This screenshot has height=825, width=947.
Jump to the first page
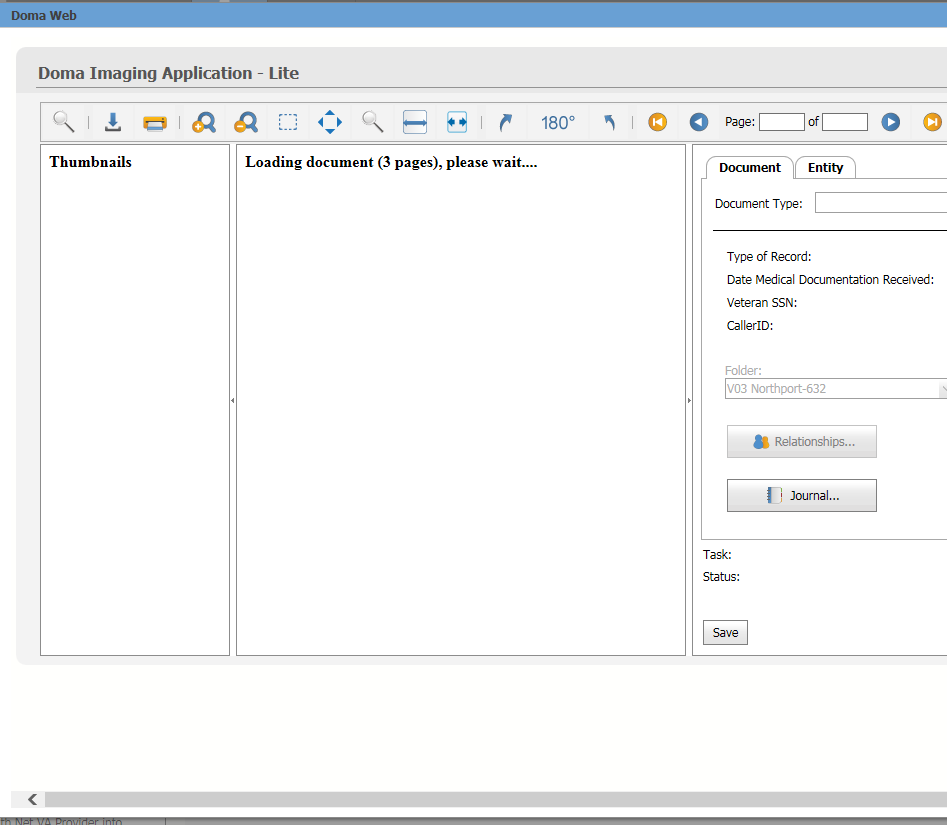tap(658, 122)
